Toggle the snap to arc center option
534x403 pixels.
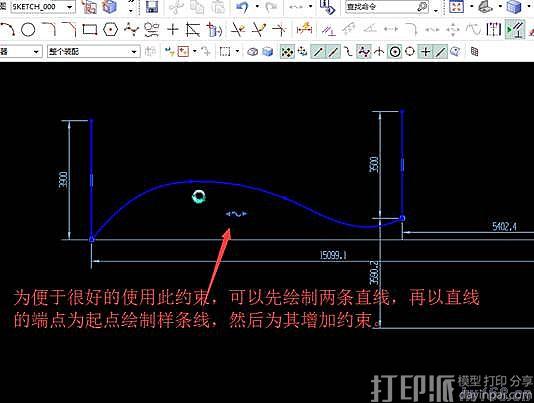(x=395, y=52)
